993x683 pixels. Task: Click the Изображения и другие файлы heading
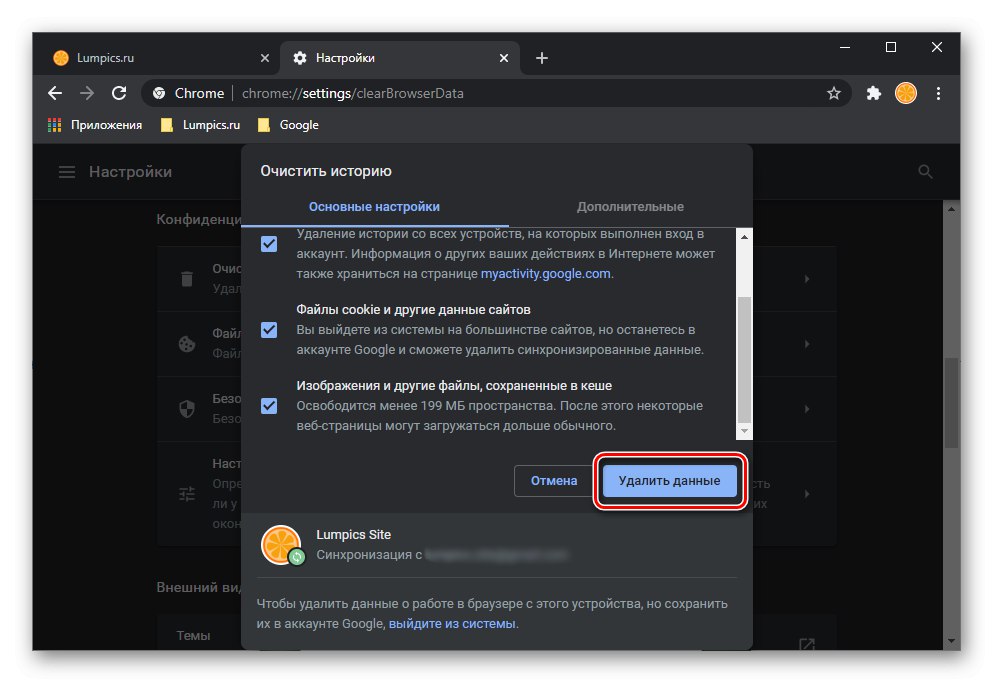pyautogui.click(x=454, y=386)
